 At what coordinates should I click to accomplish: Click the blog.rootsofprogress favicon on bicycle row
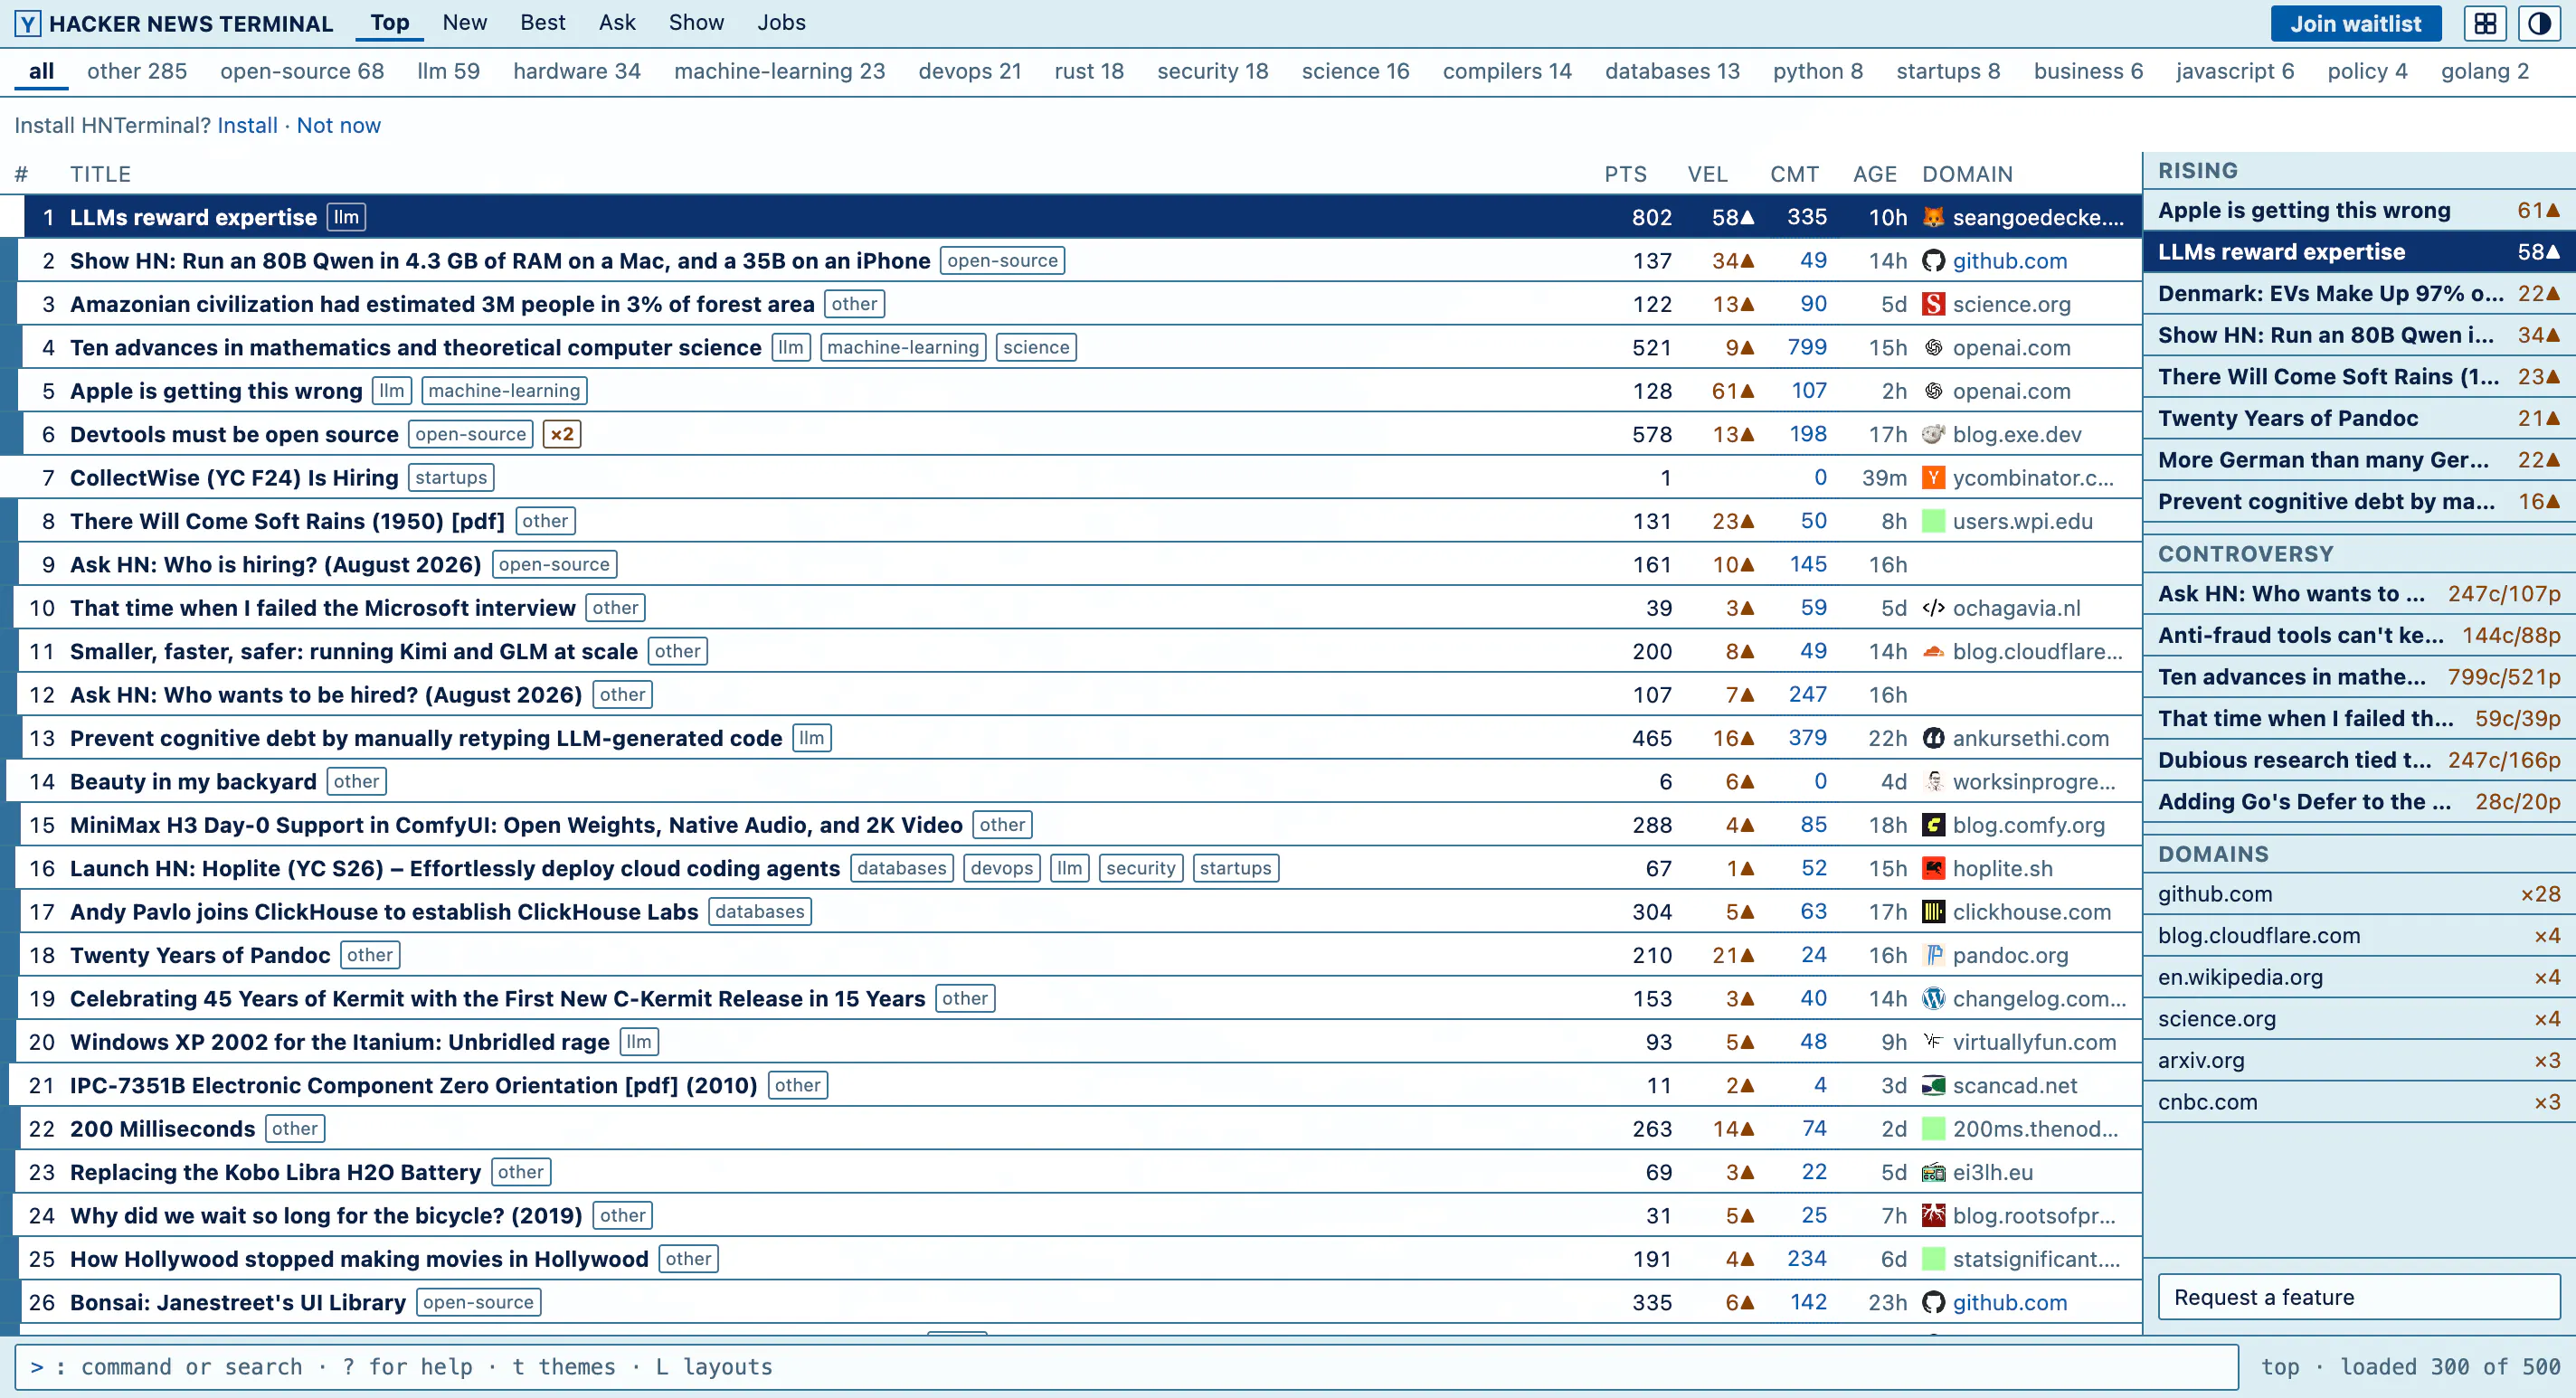(1933, 1216)
